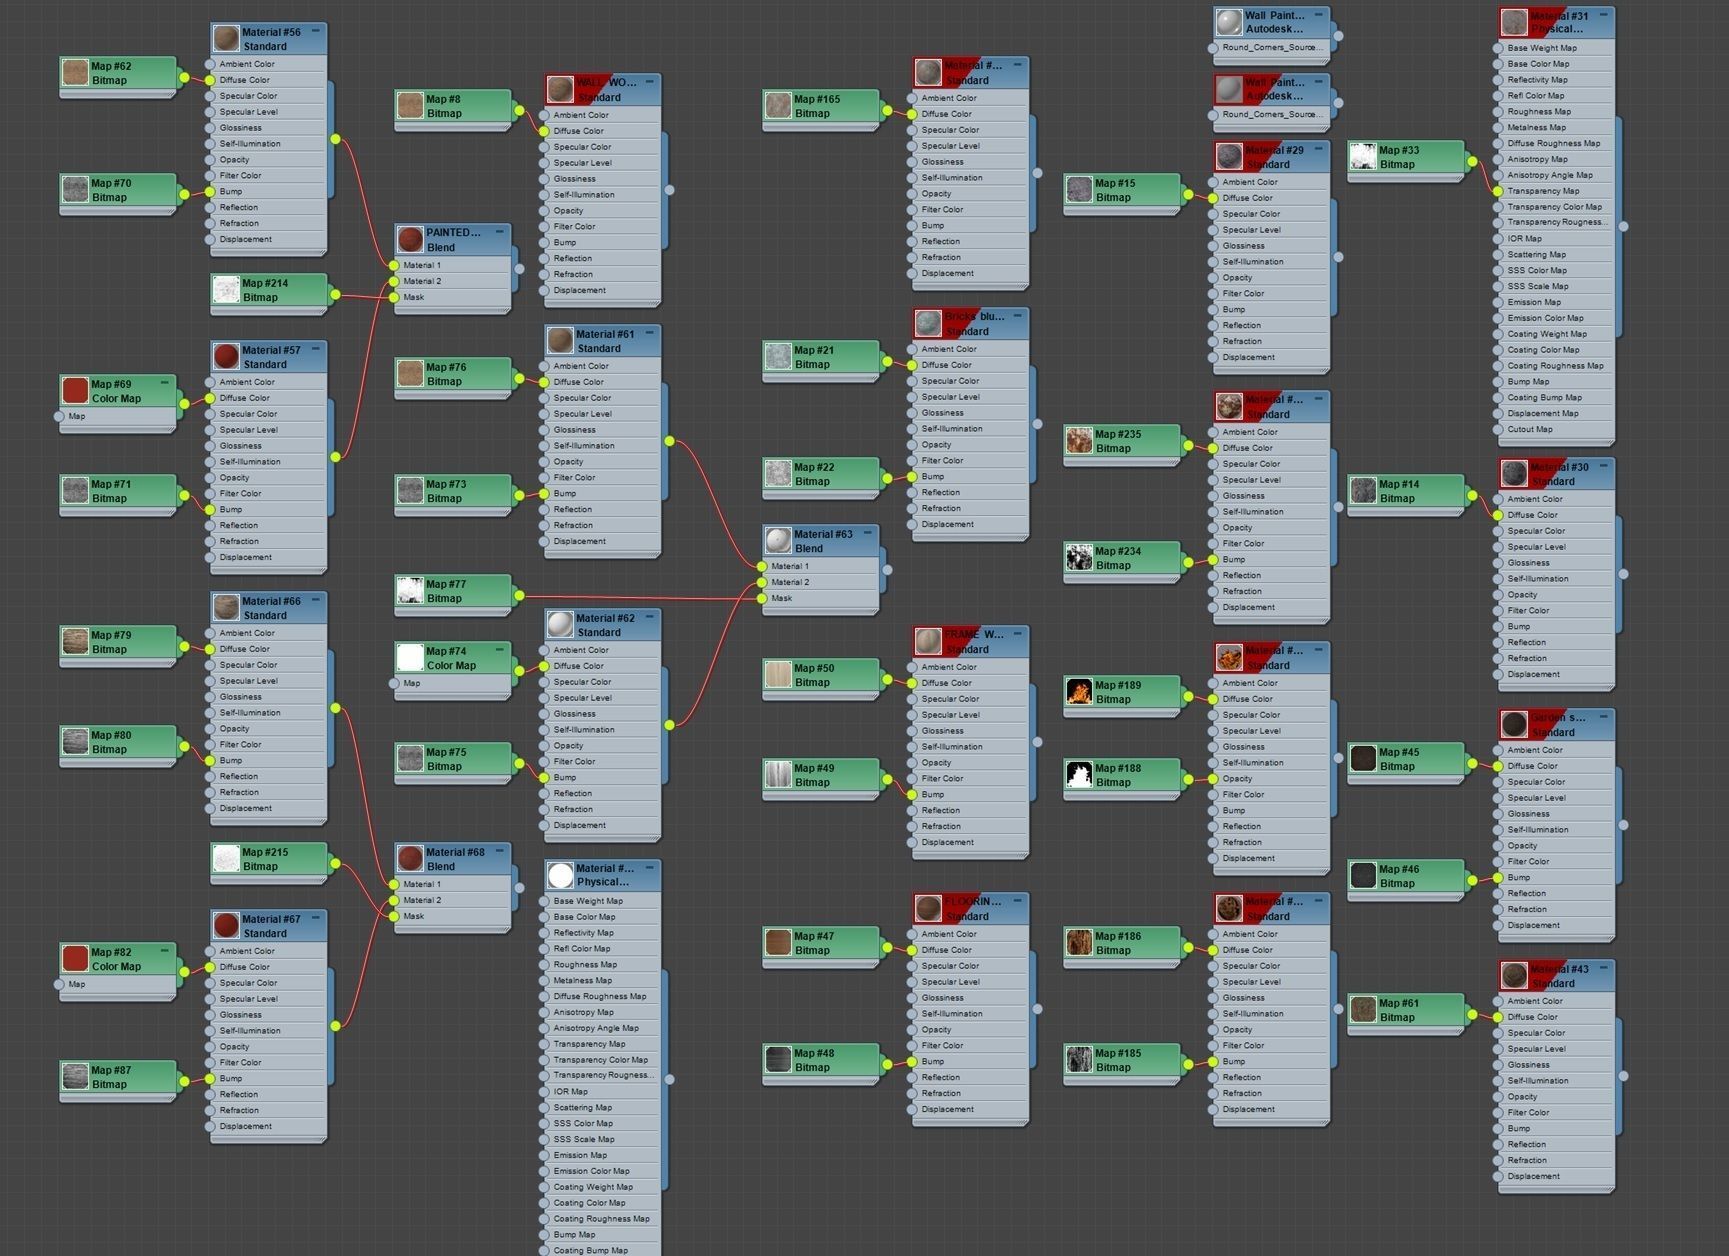This screenshot has height=1256, width=1729.
Task: Click the Map #188 opacity bitmap thumbnail
Action: 1079,775
